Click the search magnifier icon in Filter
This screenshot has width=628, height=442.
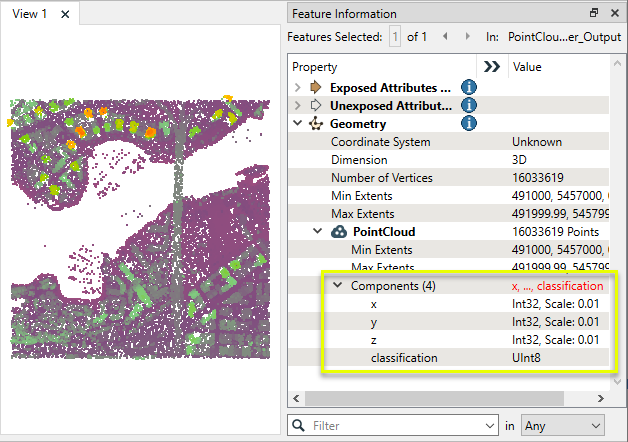[299, 426]
